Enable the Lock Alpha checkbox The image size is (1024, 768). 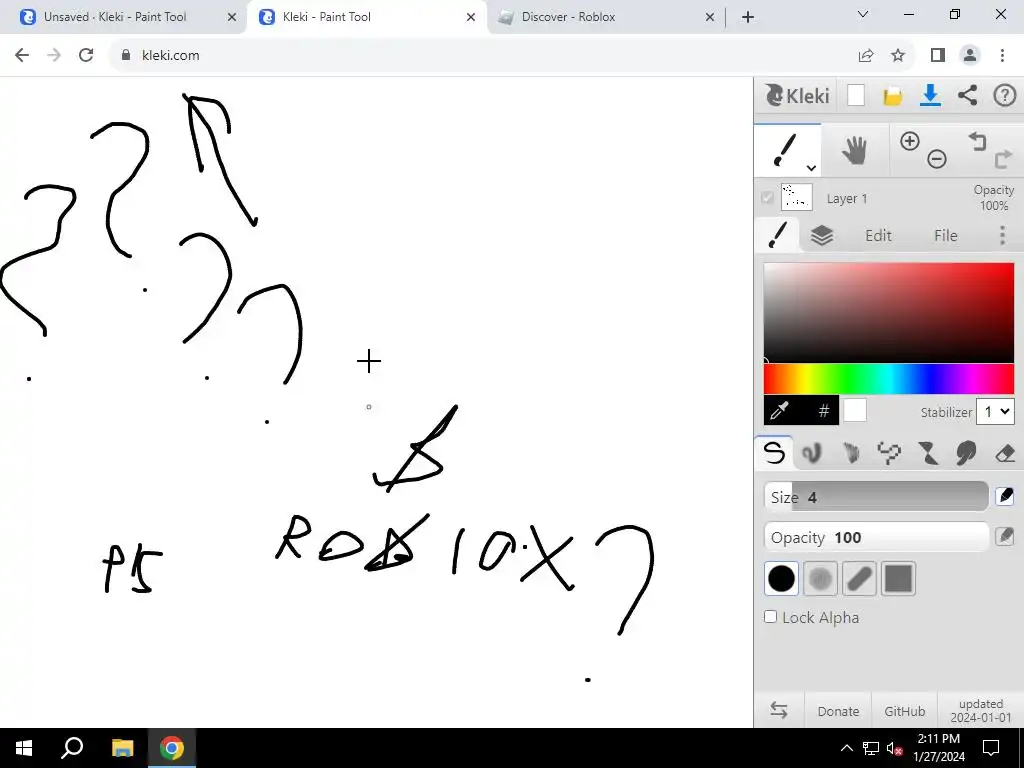(x=771, y=616)
